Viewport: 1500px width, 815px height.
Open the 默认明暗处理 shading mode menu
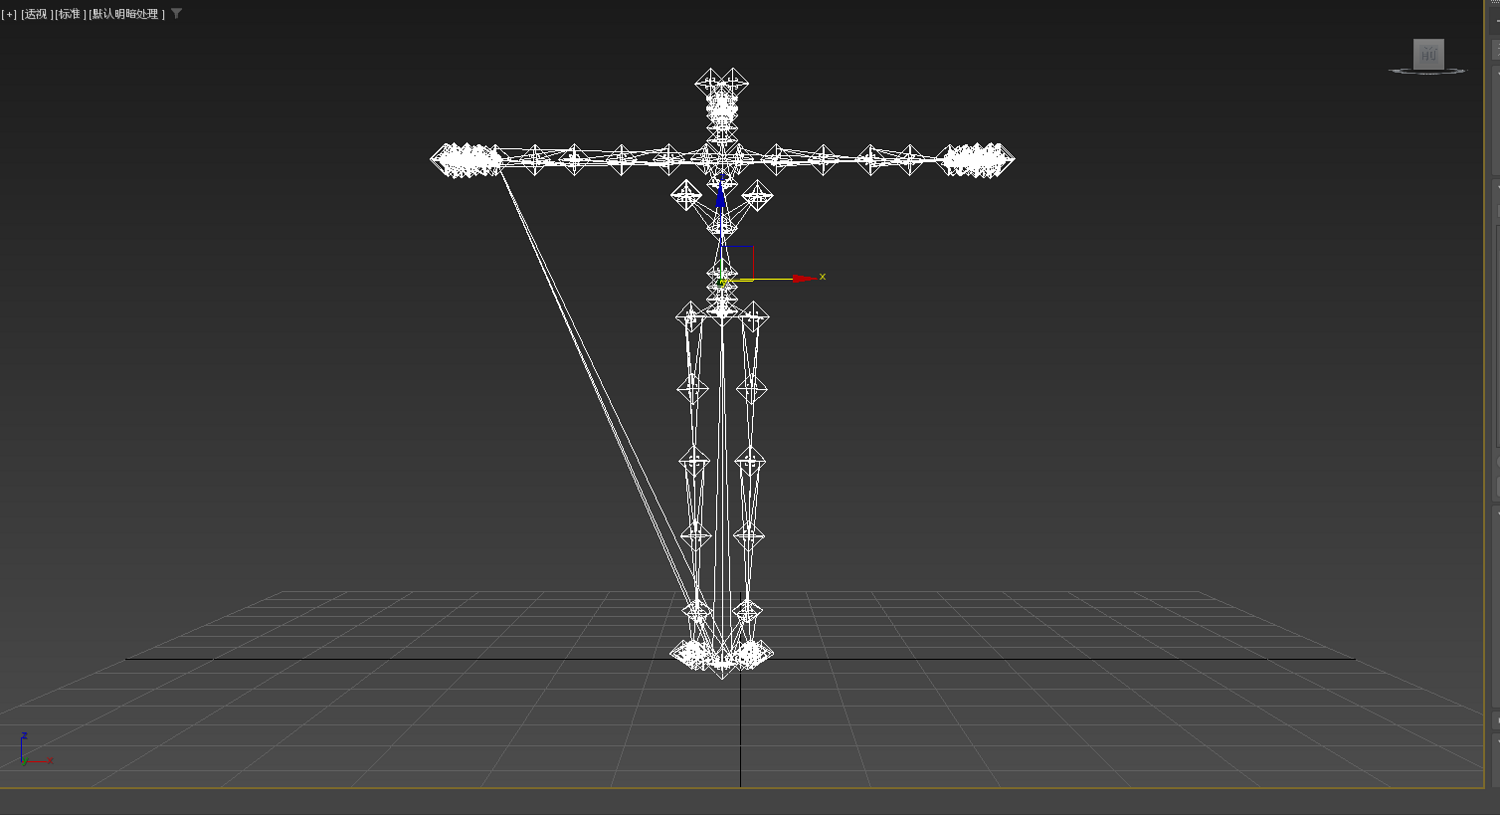coord(127,14)
